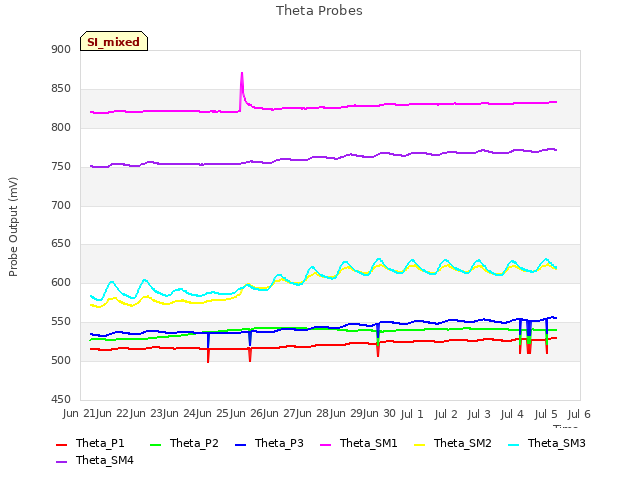Click the 600 y-axis tick label
Image resolution: width=640 pixels, height=480 pixels.
coord(61,282)
